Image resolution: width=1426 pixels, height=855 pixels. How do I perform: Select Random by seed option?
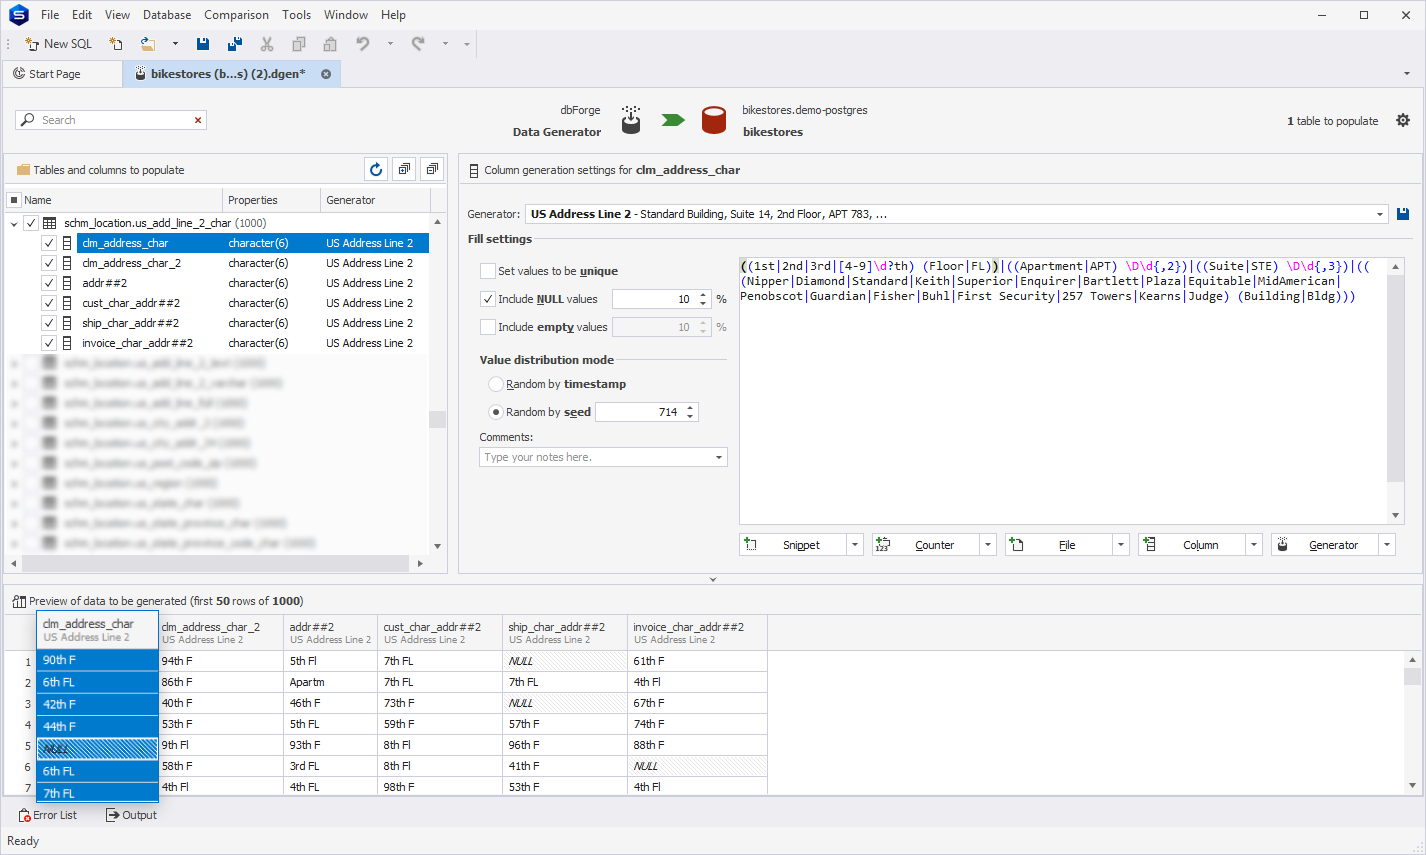pyautogui.click(x=496, y=412)
